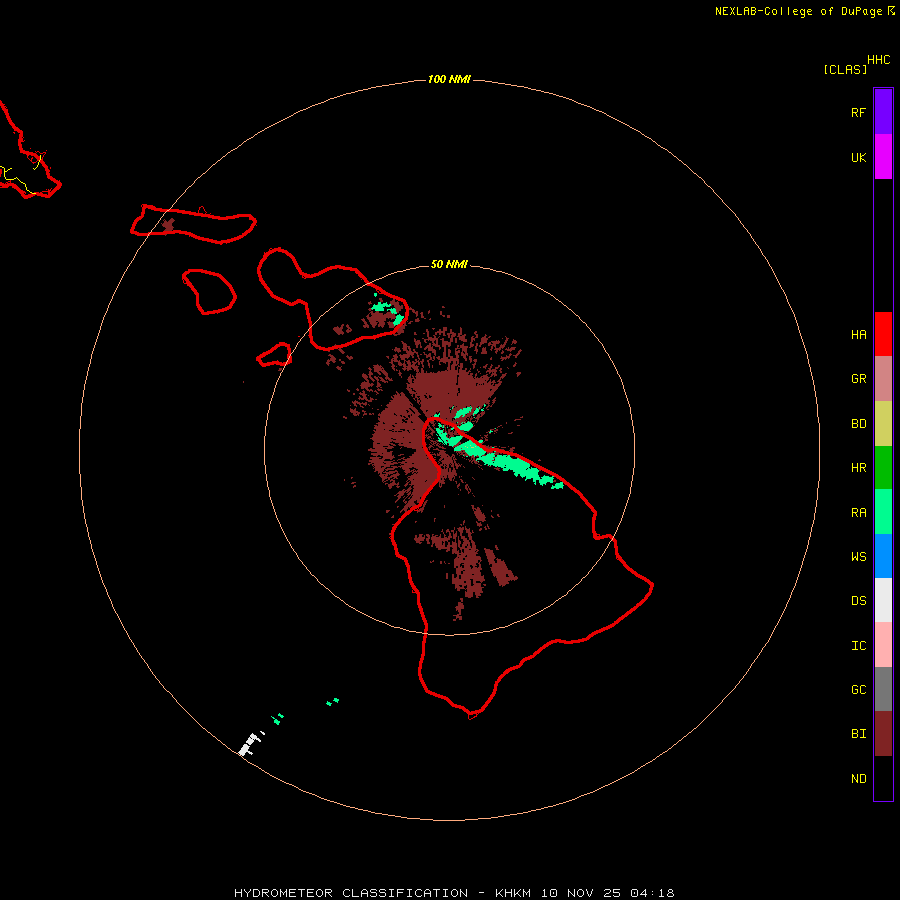Click the DS white legend swatch
Screen dimensions: 900x900
pyautogui.click(x=883, y=600)
